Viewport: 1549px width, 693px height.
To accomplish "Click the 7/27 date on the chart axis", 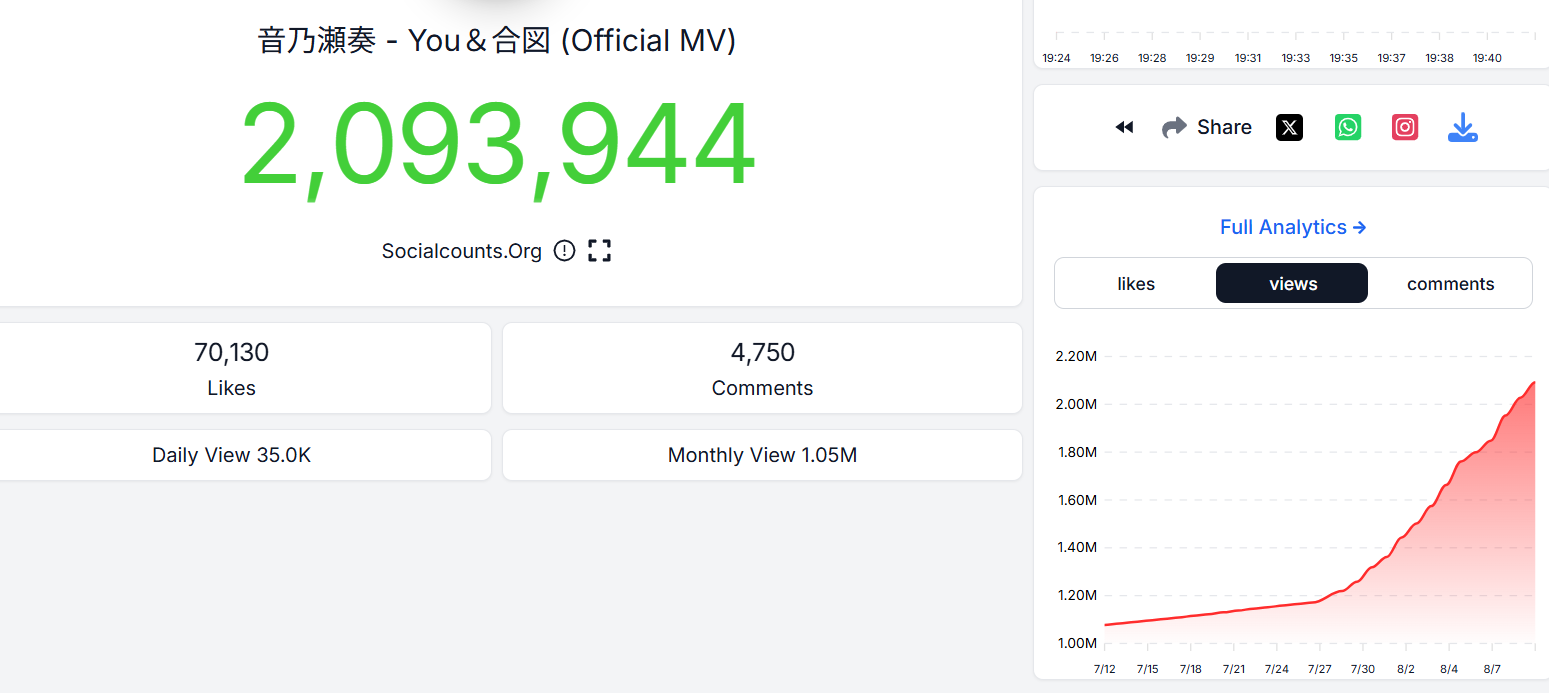I will [1320, 669].
